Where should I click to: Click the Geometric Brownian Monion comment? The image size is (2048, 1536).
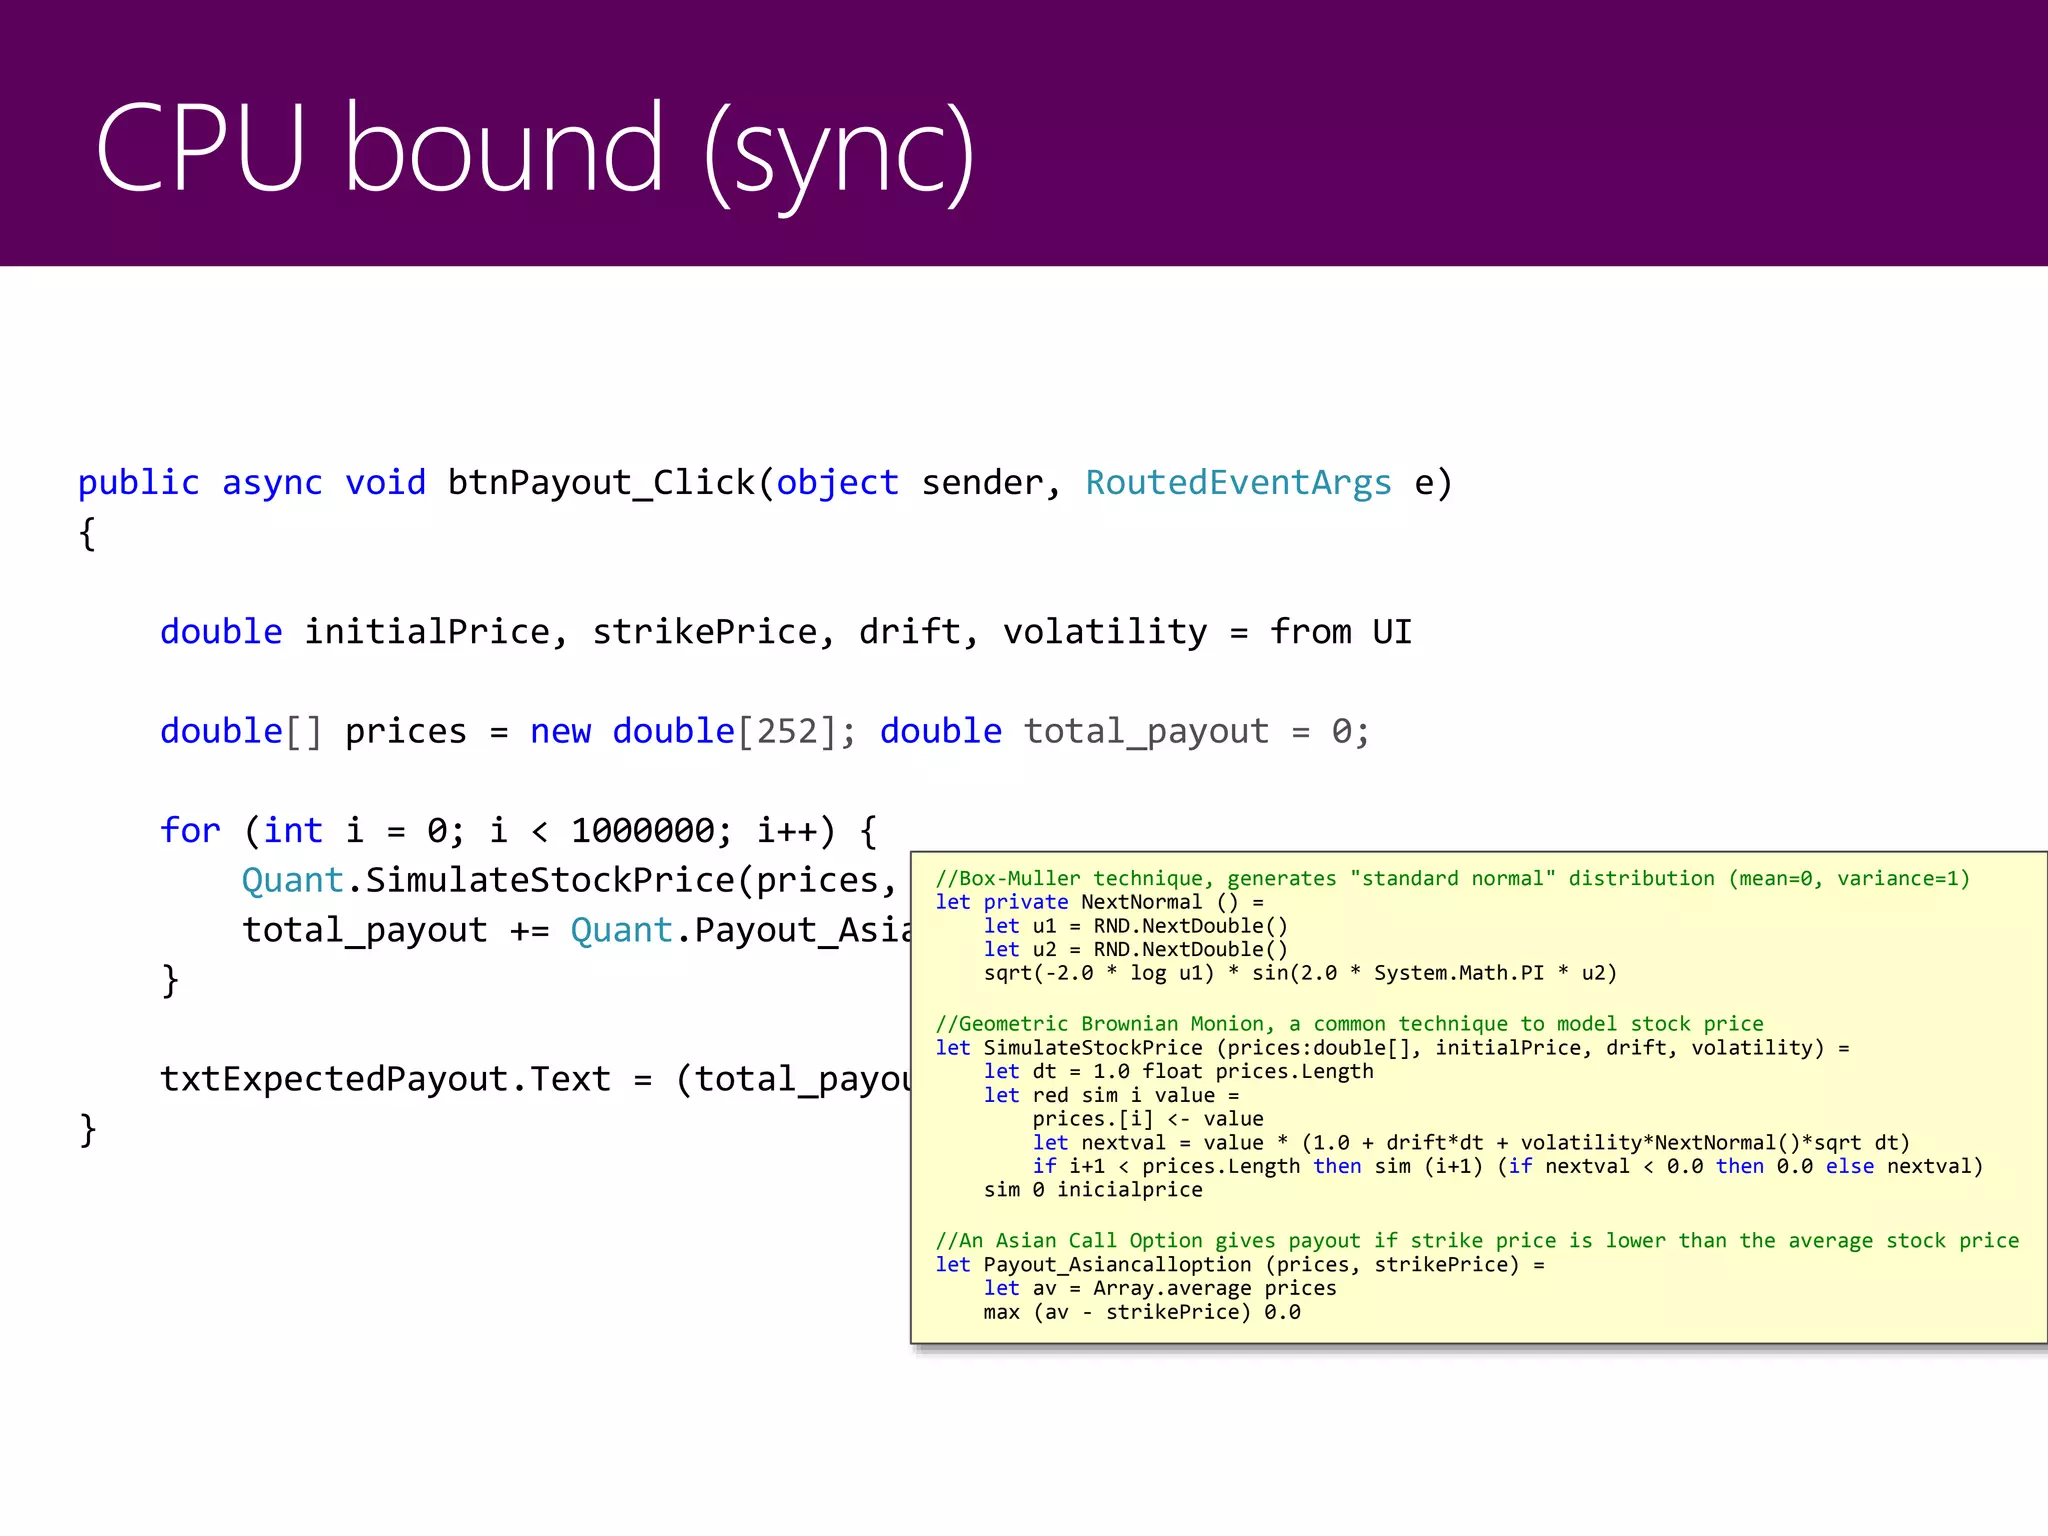pyautogui.click(x=1349, y=1024)
